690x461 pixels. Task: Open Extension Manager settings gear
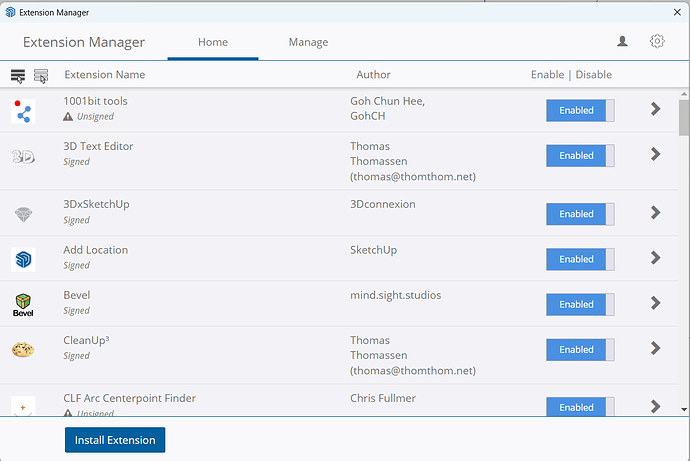tap(657, 42)
